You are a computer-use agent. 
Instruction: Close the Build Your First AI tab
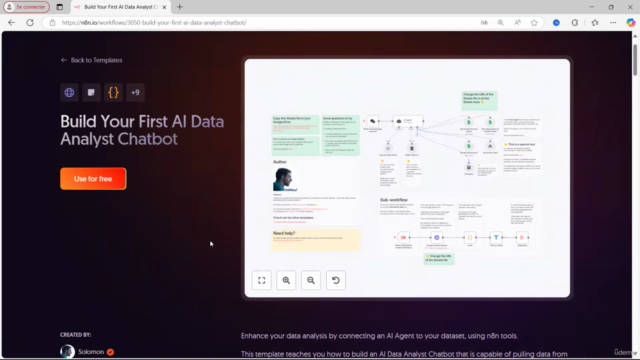pos(164,7)
